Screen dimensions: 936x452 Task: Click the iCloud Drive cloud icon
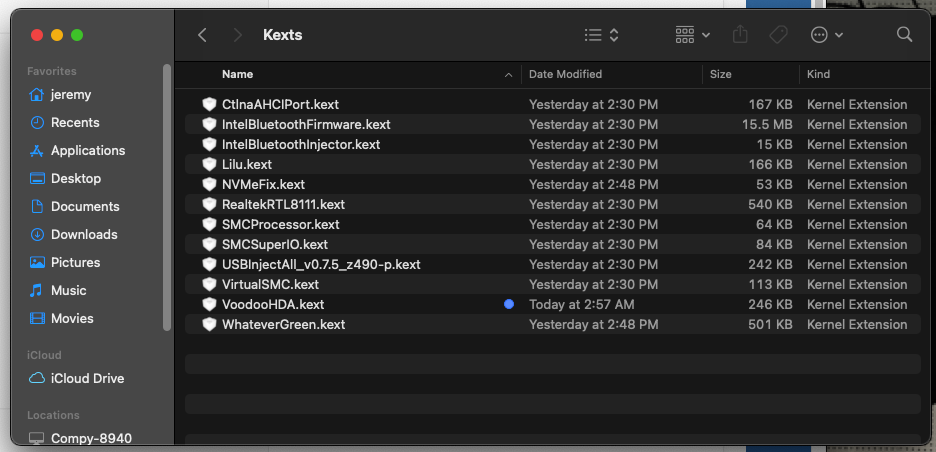[37, 379]
